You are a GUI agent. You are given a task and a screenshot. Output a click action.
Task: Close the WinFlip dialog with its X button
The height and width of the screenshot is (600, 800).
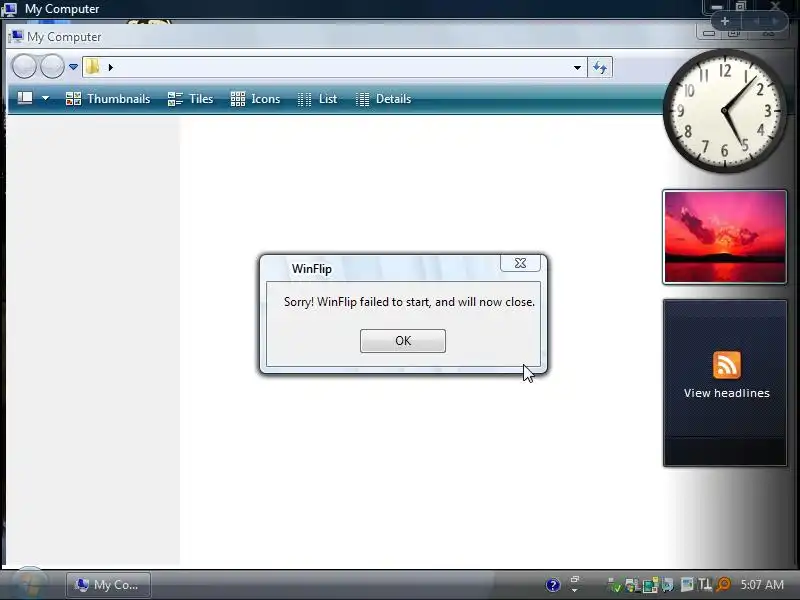[x=520, y=263]
